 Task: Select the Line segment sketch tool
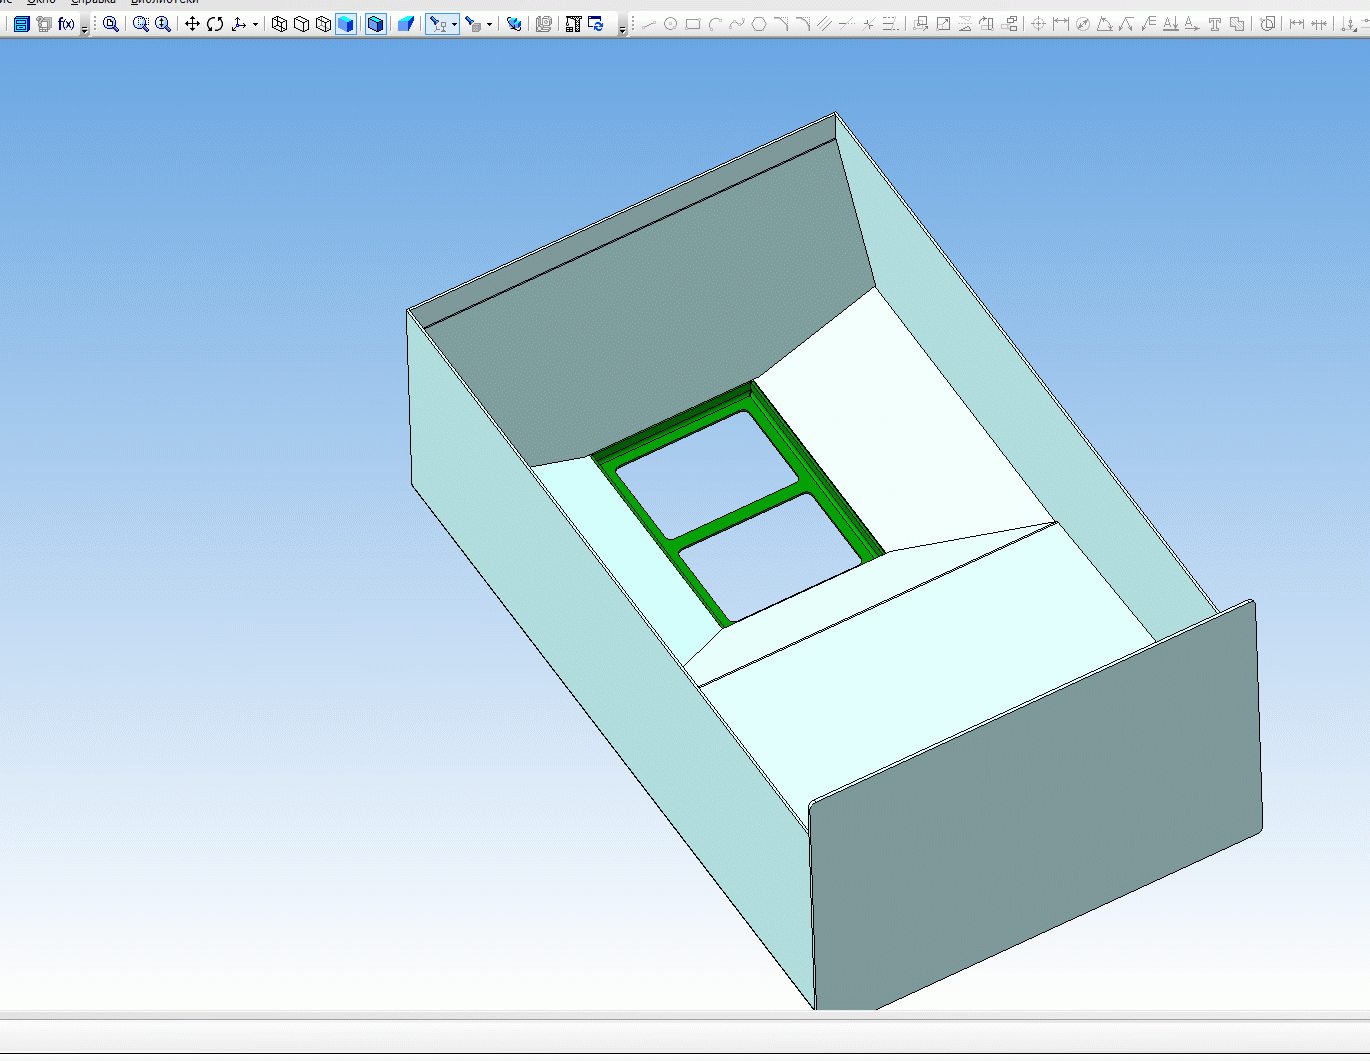coord(649,24)
